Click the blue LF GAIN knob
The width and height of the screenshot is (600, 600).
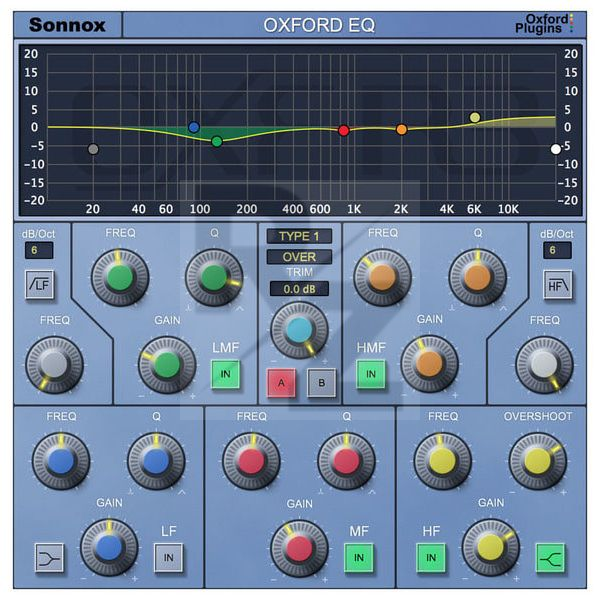(x=109, y=548)
